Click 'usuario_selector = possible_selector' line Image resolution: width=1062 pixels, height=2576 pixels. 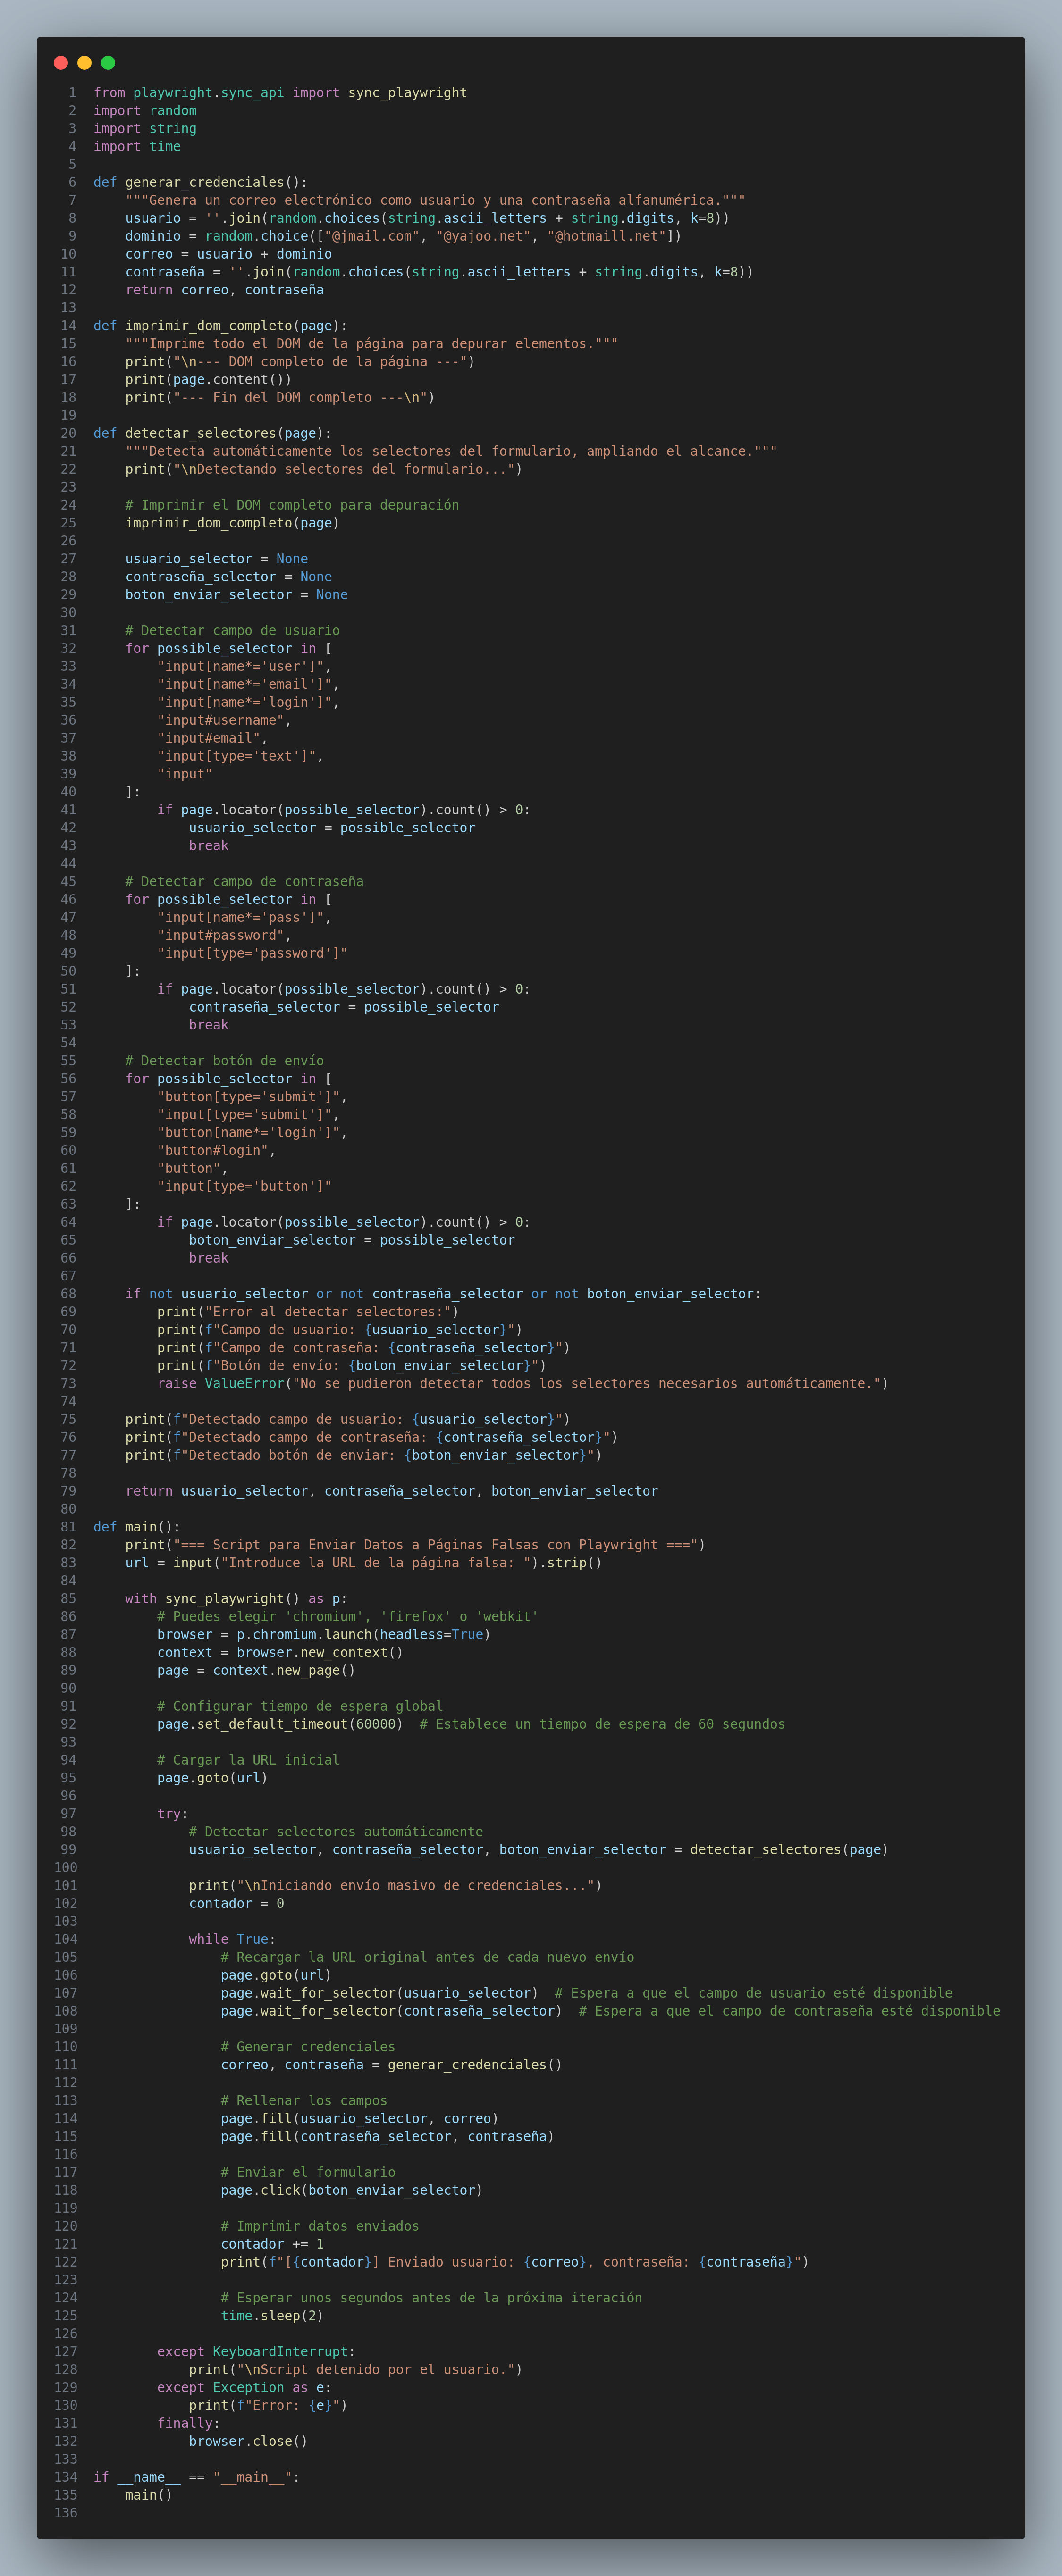coord(332,828)
